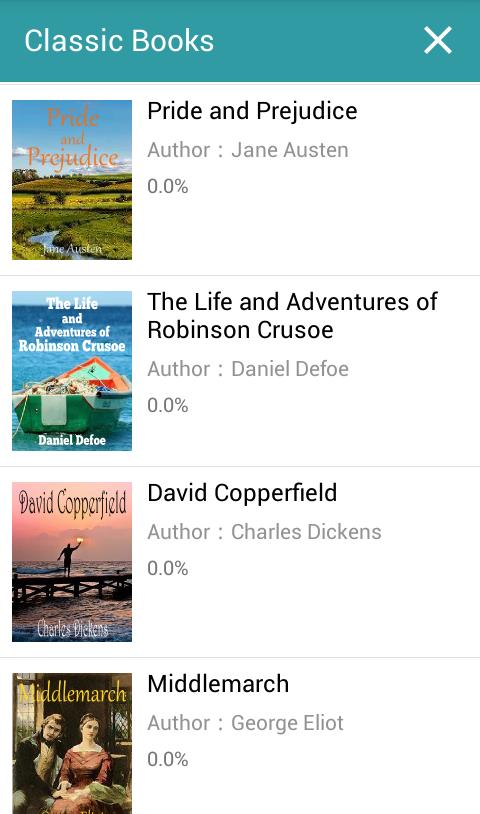Close the Classic Books screen
Viewport: 480px width, 814px height.
click(x=437, y=40)
